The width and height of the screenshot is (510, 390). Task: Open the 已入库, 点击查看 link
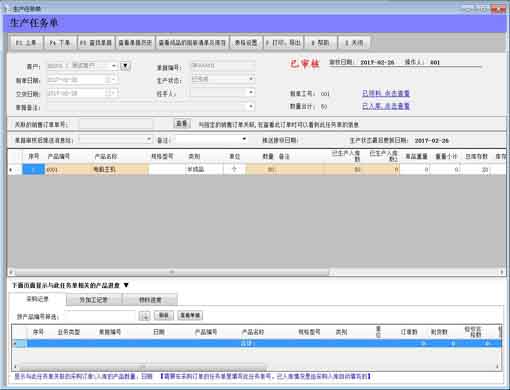(386, 106)
